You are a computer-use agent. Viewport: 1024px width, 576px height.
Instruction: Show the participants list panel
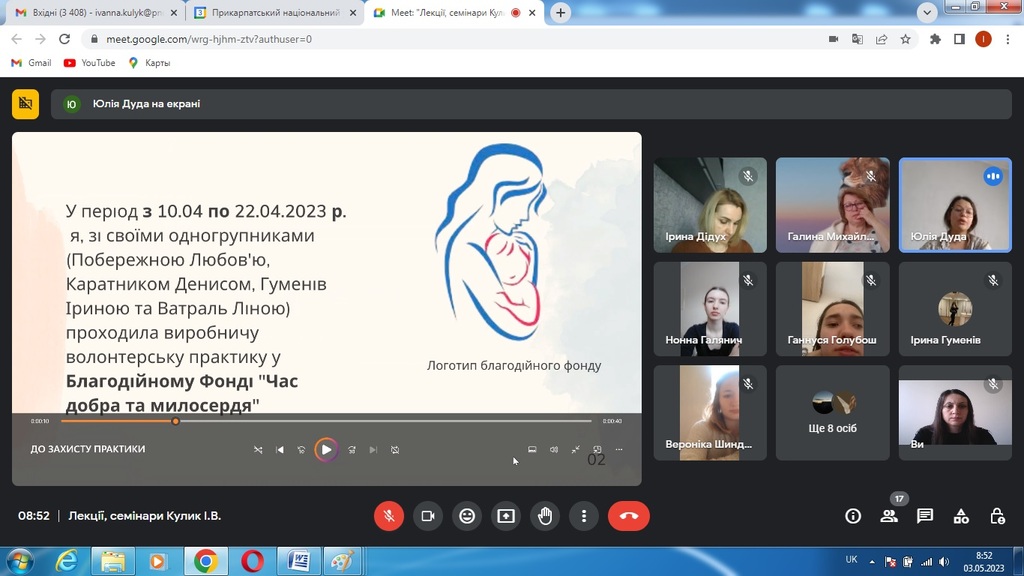pyautogui.click(x=889, y=516)
